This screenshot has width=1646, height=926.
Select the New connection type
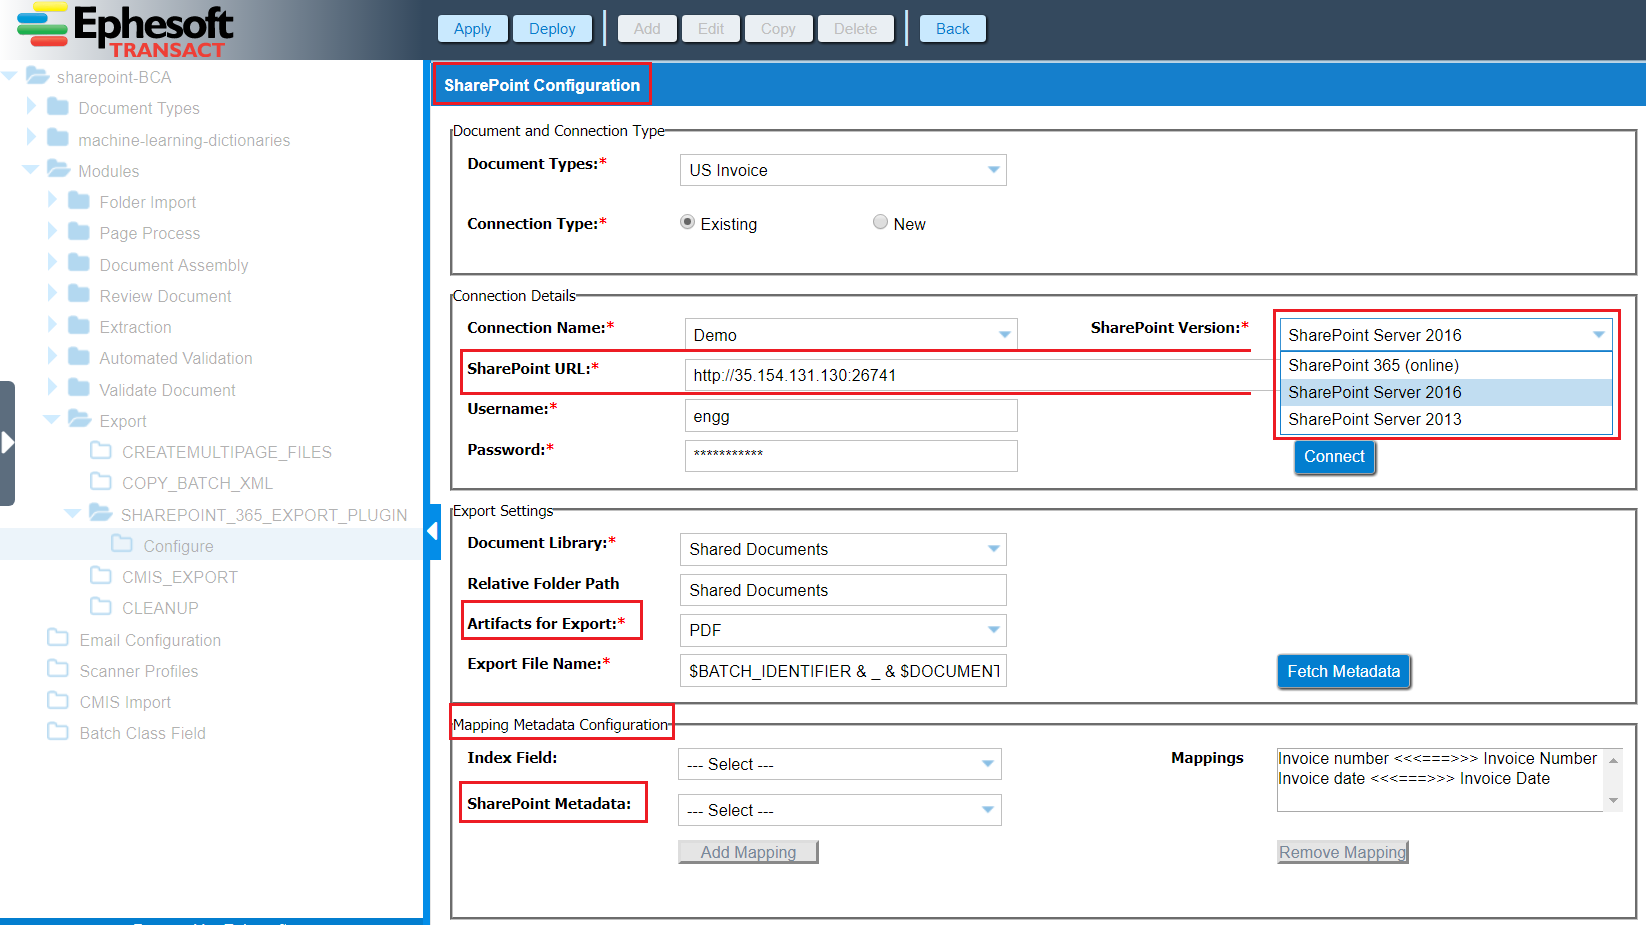(880, 222)
